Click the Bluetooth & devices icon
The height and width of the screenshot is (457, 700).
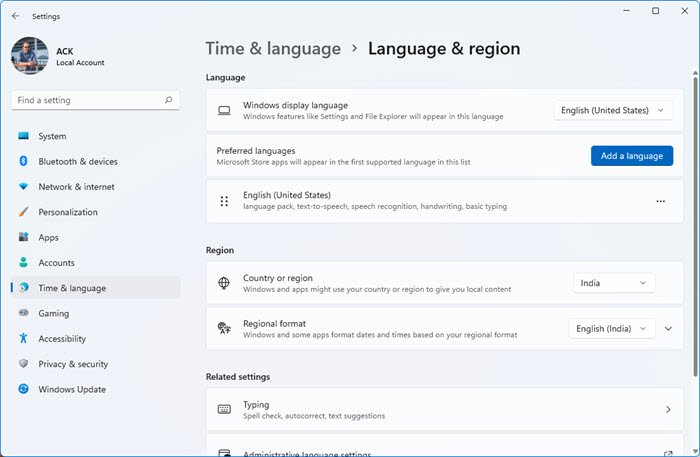tap(23, 161)
